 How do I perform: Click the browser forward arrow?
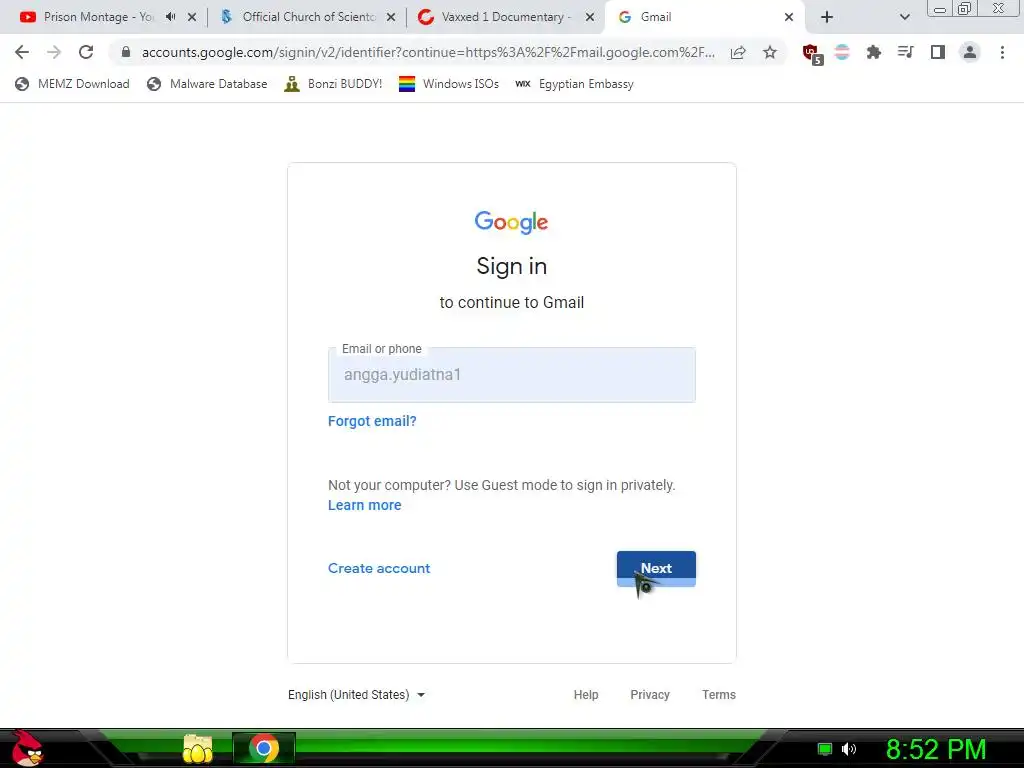[x=54, y=52]
